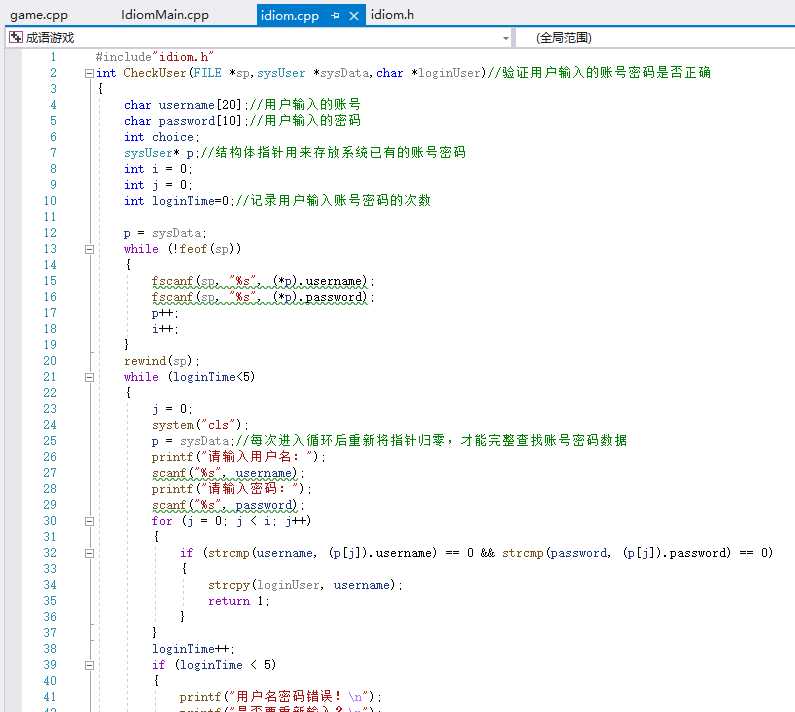The width and height of the screenshot is (795, 712).
Task: Click the int choice; statement
Action: pyautogui.click(x=162, y=137)
